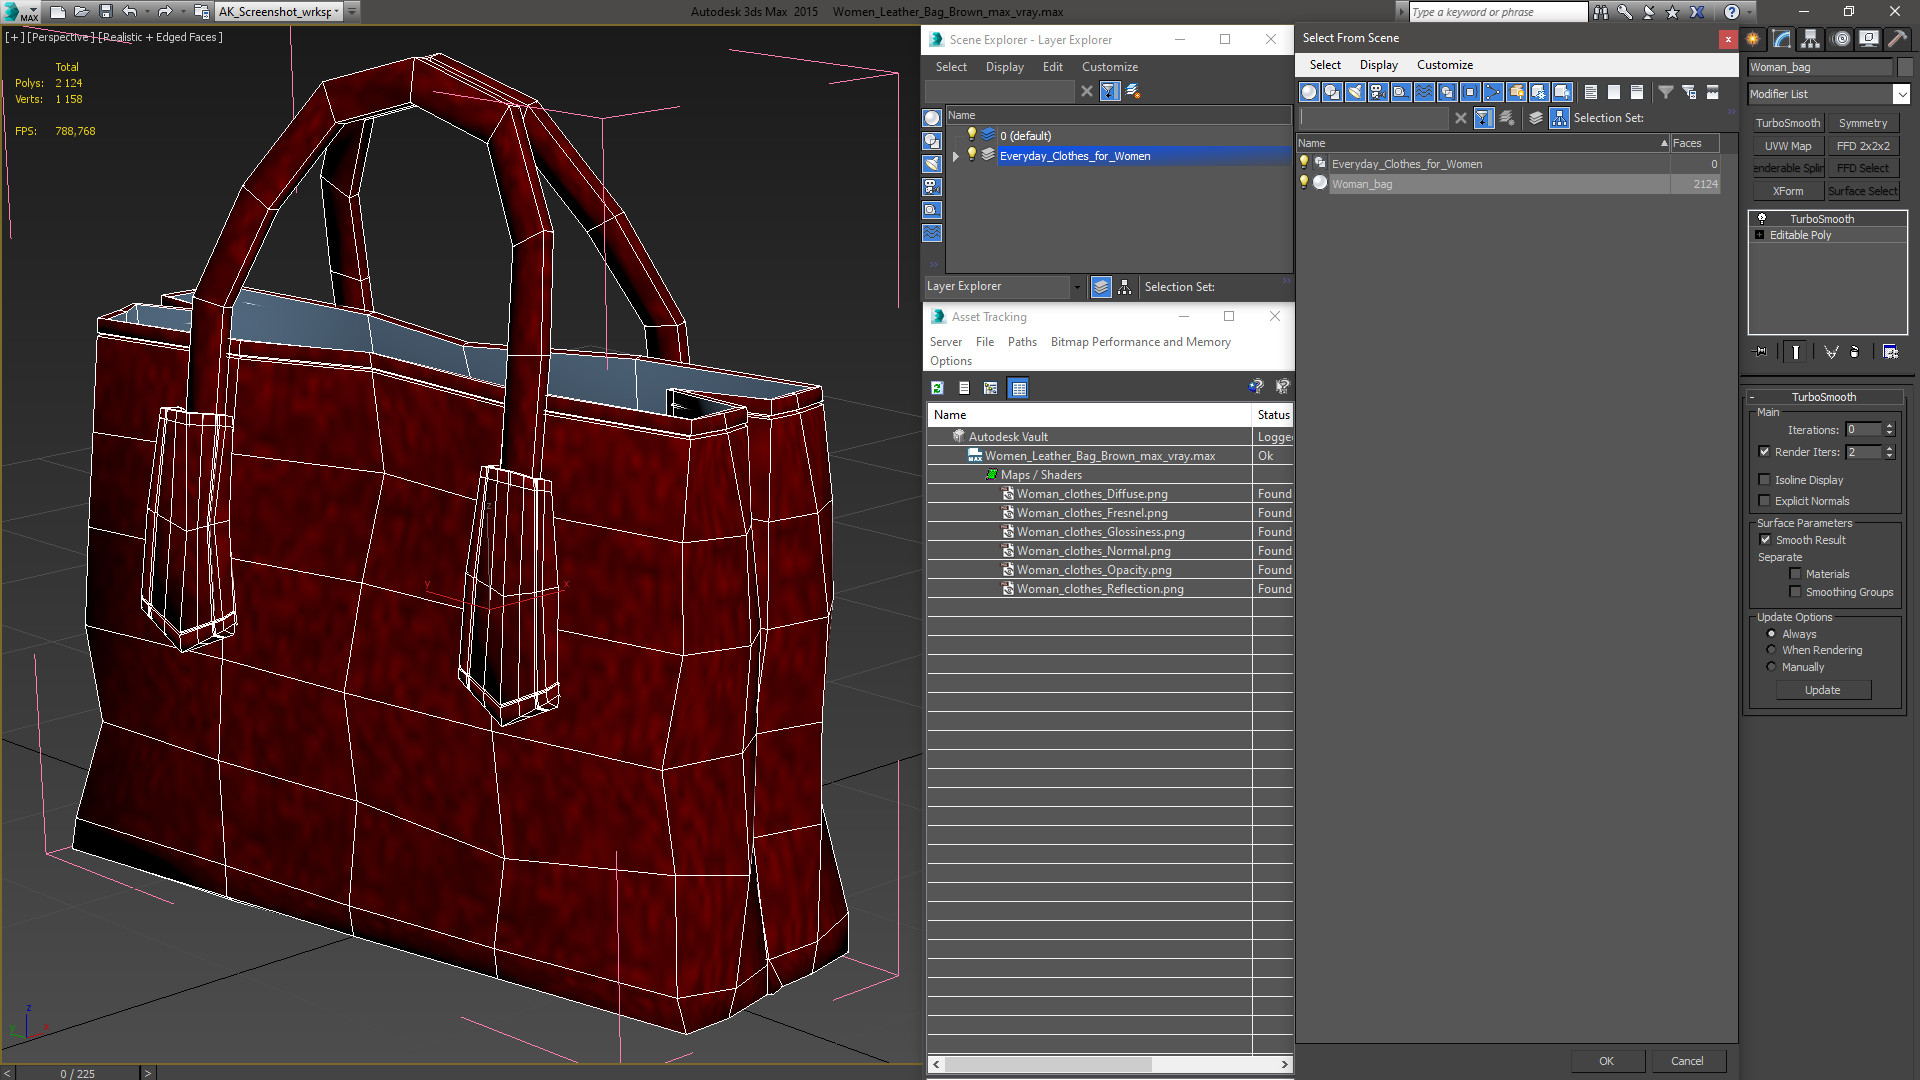Toggle TurboSmooth modifier lightbulb in stack
The height and width of the screenshot is (1080, 1920).
click(x=1762, y=219)
